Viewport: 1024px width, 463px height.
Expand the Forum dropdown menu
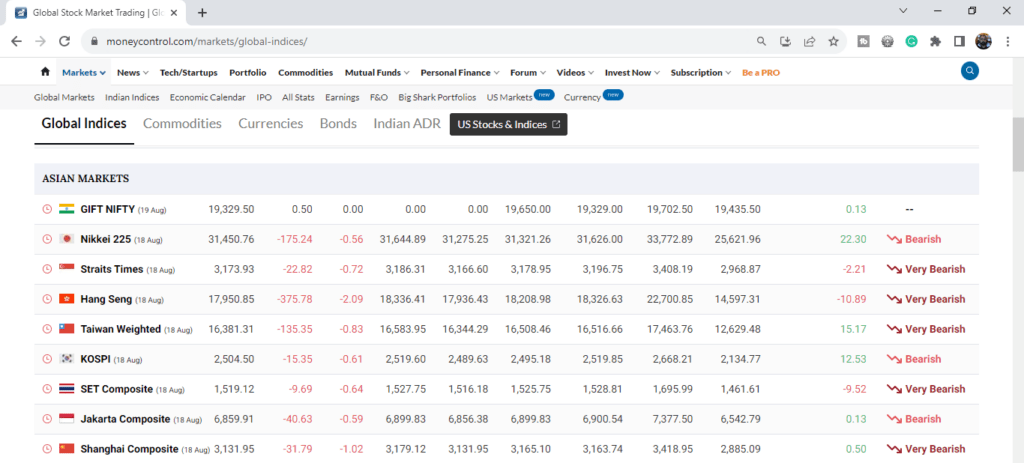coord(528,72)
